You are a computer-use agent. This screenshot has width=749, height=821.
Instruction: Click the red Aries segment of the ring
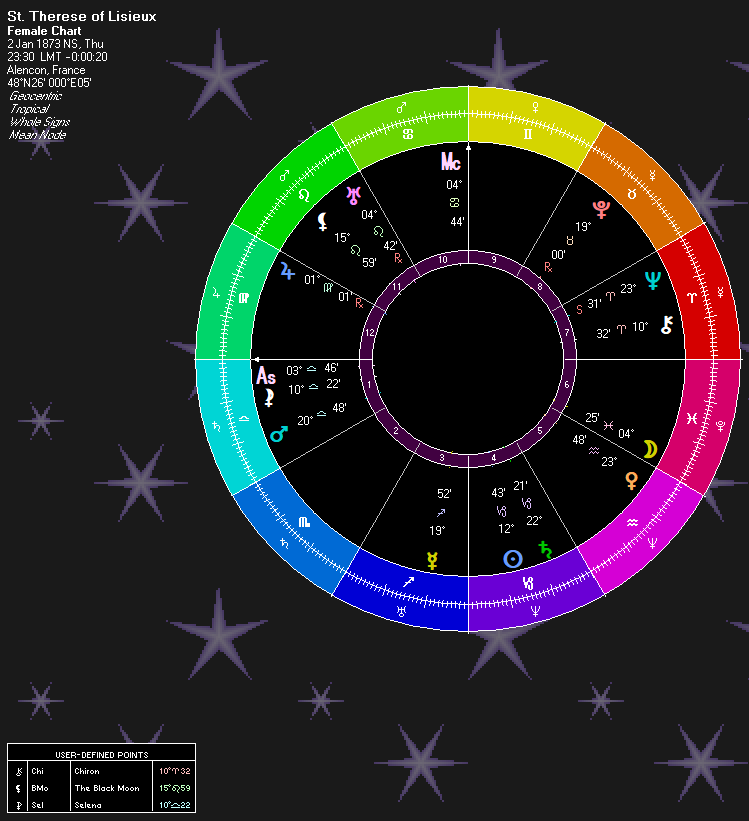697,298
